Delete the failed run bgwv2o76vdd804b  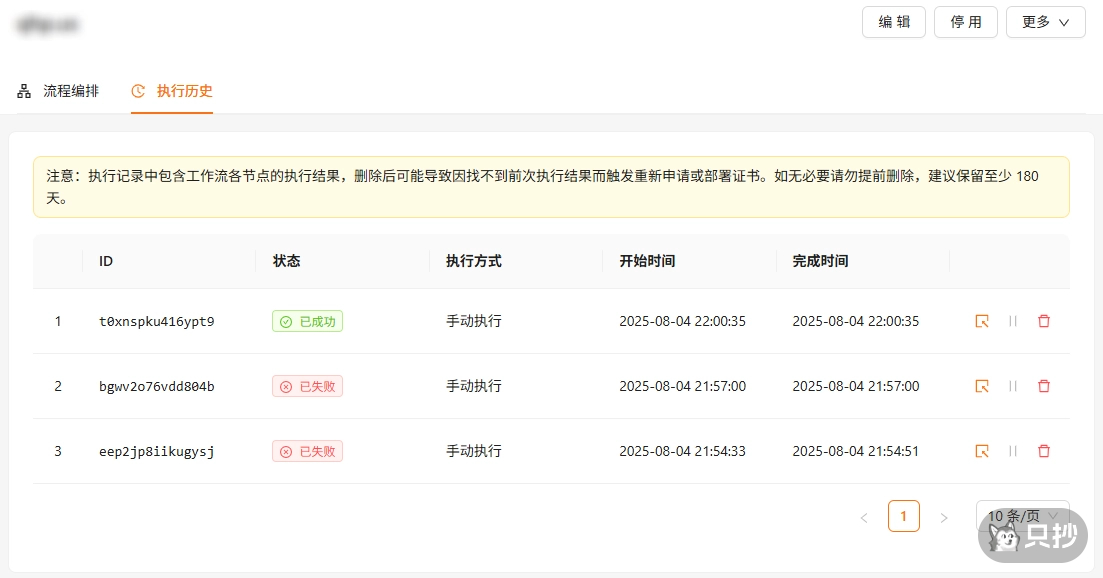pos(1044,386)
